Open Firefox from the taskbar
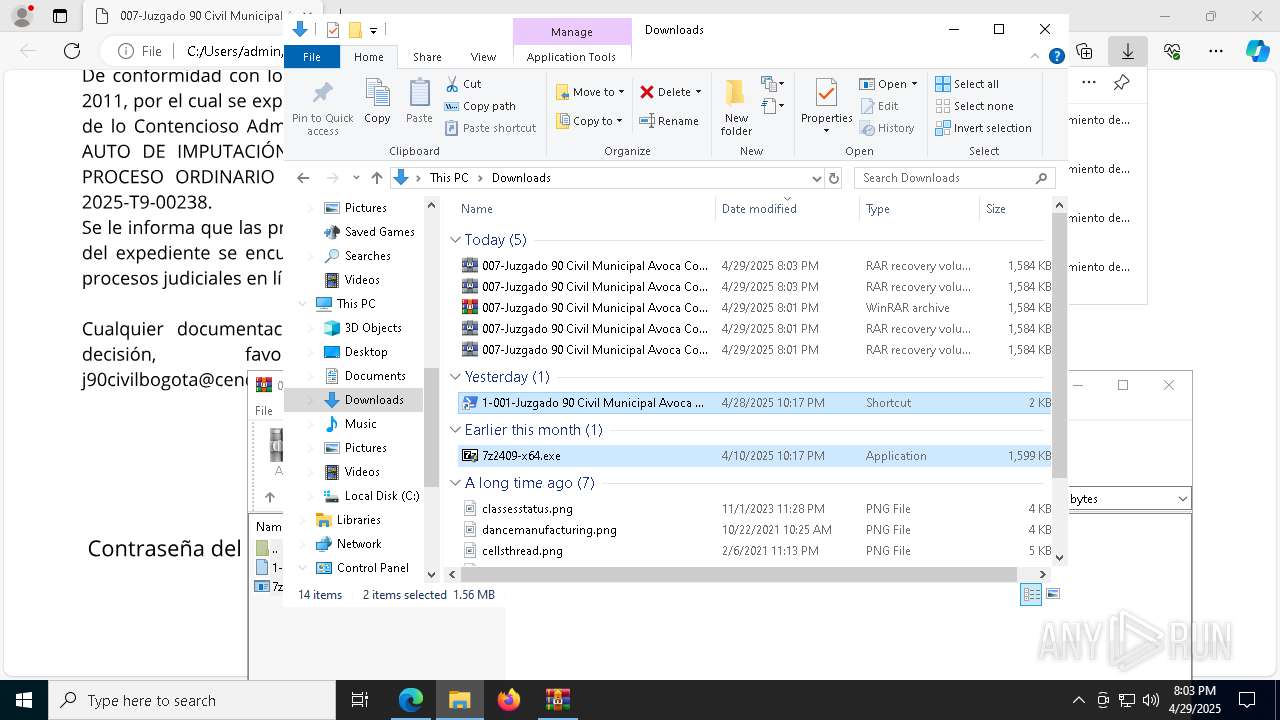Screen dimensions: 1280x720 (x=509, y=700)
